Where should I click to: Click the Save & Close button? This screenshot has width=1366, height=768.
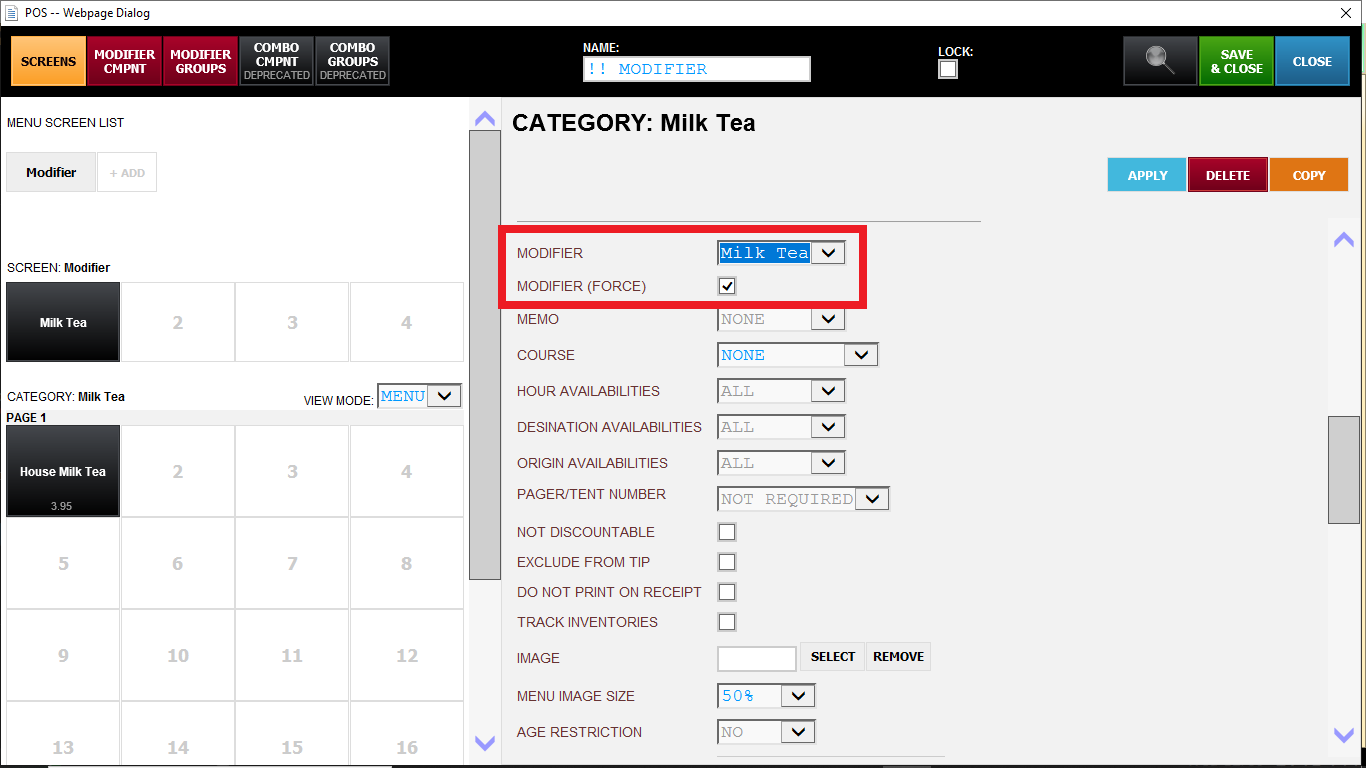click(1236, 61)
